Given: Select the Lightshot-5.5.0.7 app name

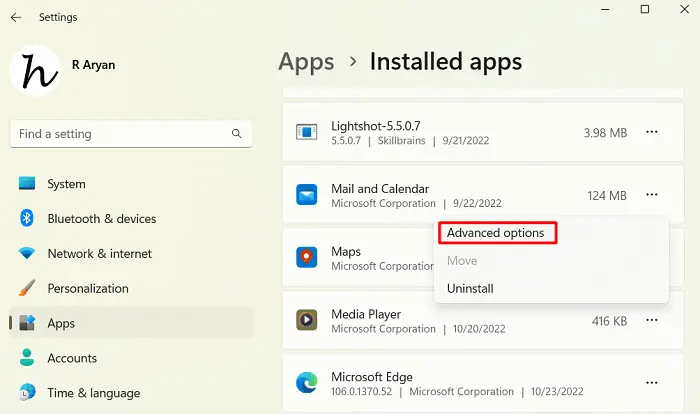Looking at the screenshot, I should 375,126.
